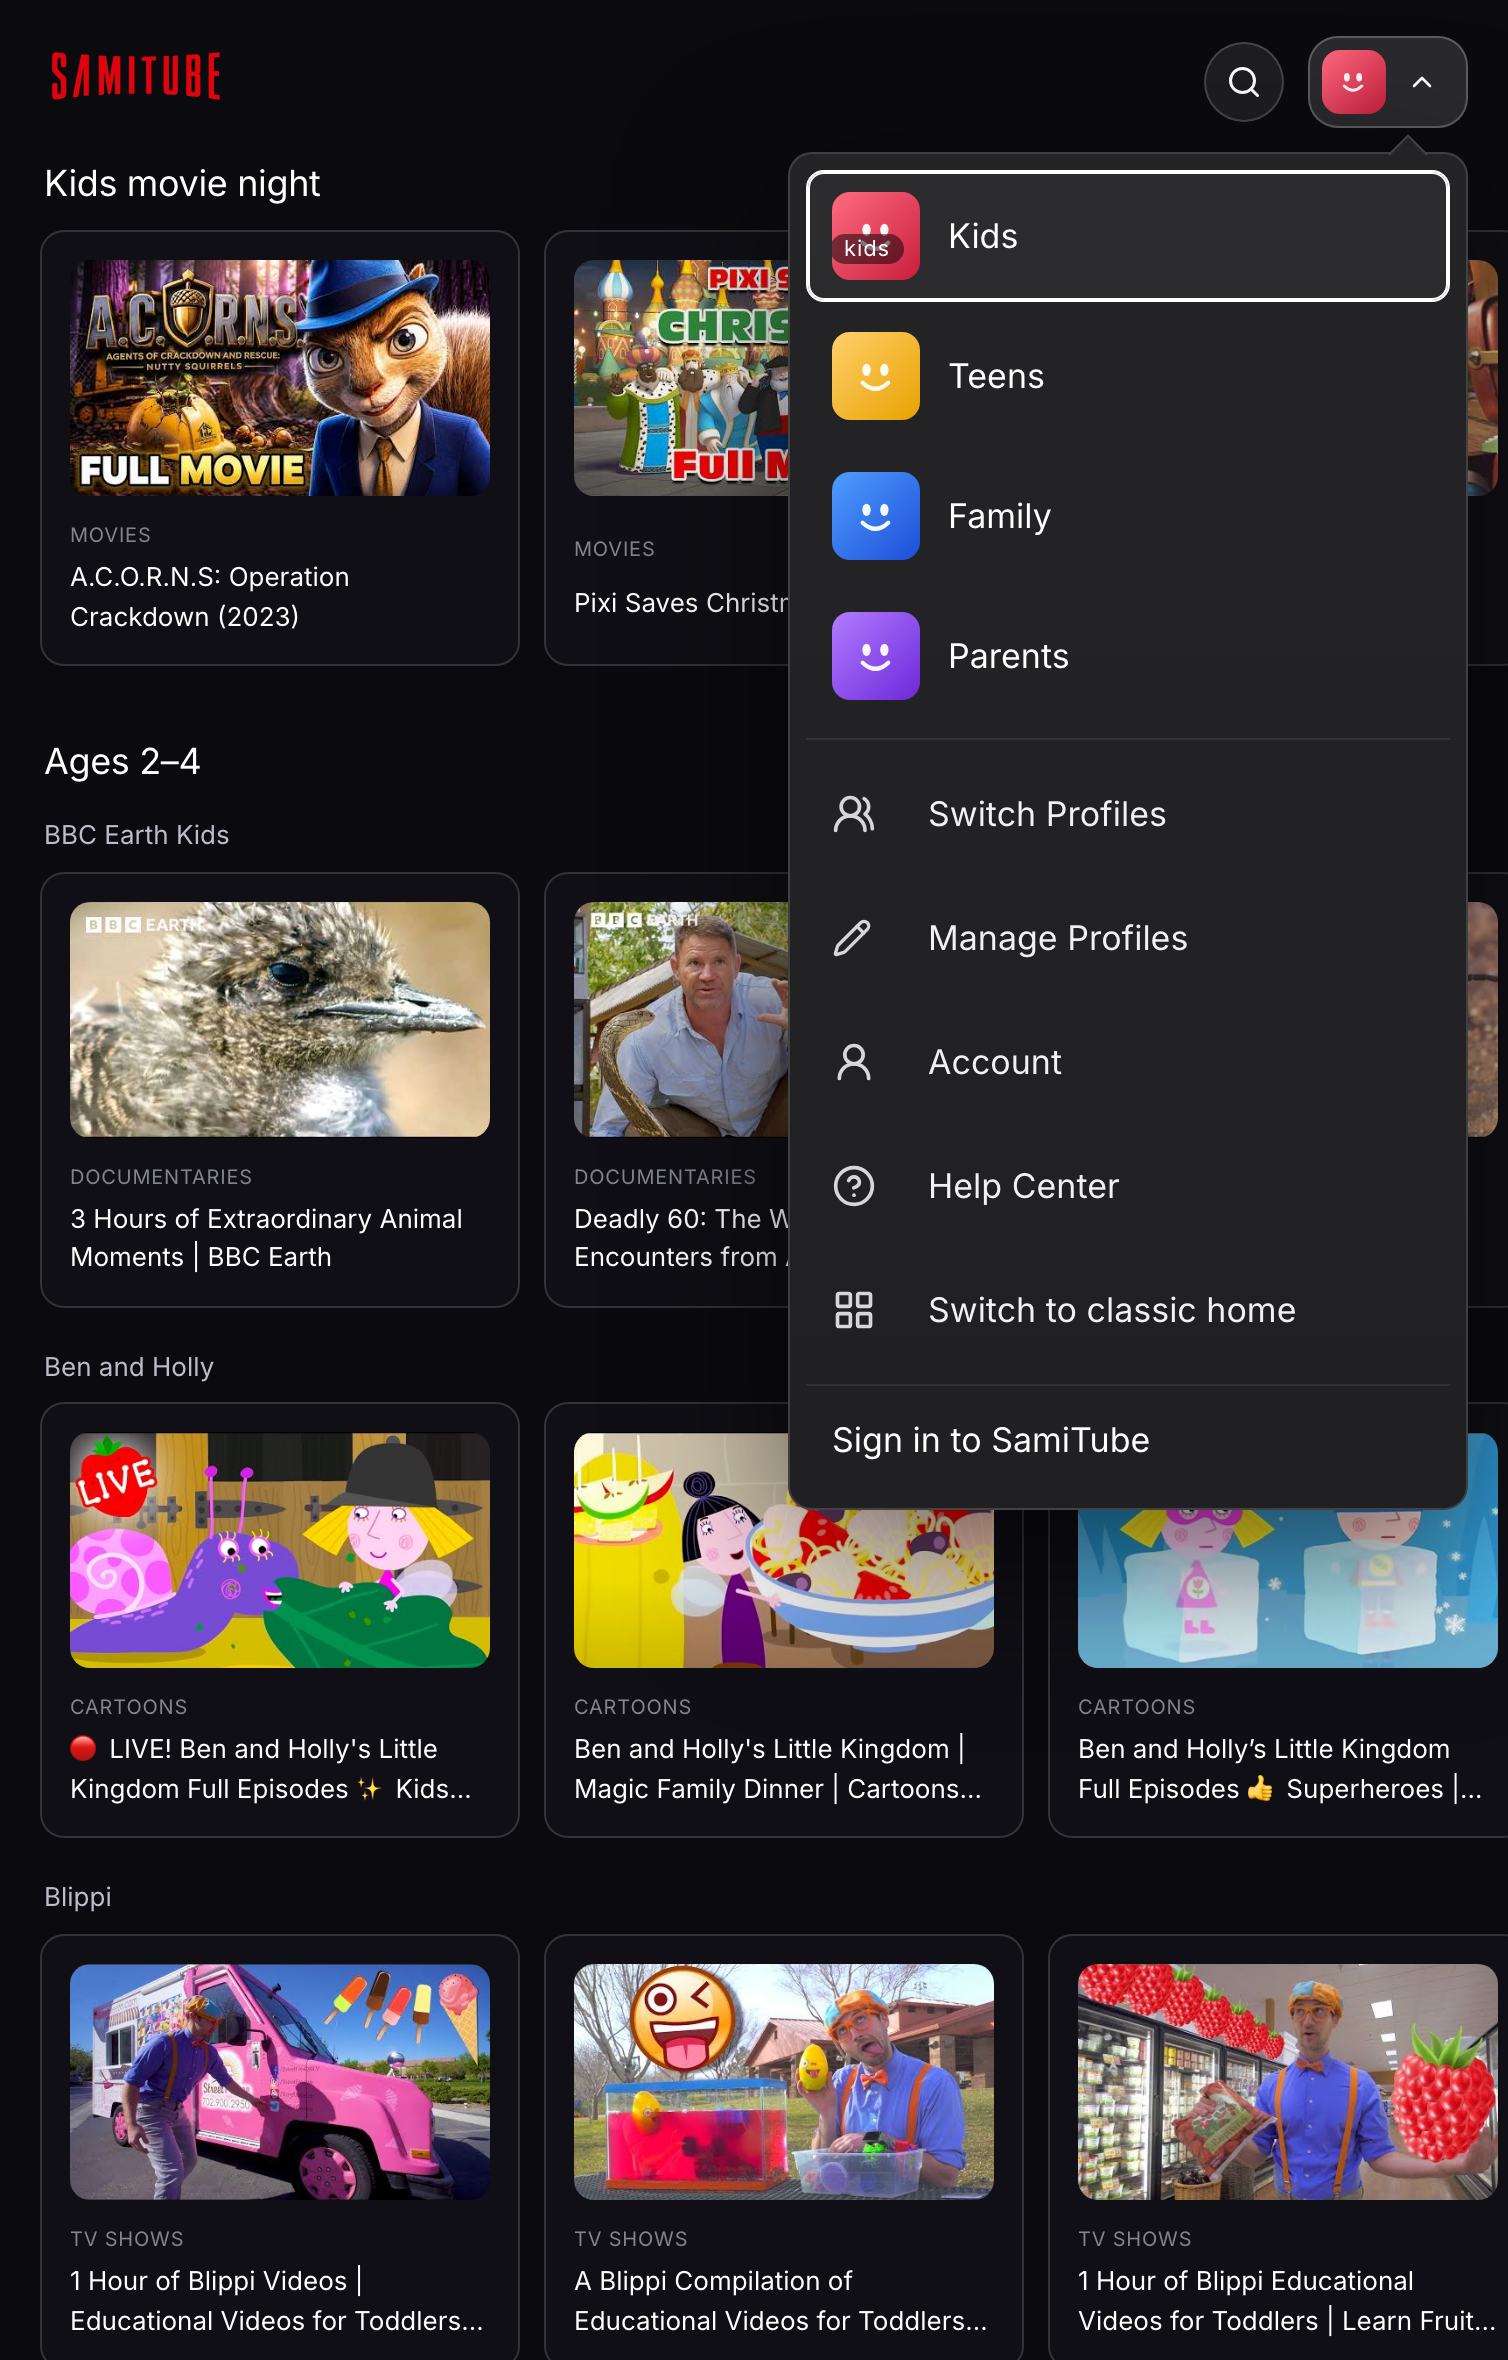Click the TV SHOWS label under Blippi Compilation
The image size is (1508, 2360).
[x=631, y=2239]
